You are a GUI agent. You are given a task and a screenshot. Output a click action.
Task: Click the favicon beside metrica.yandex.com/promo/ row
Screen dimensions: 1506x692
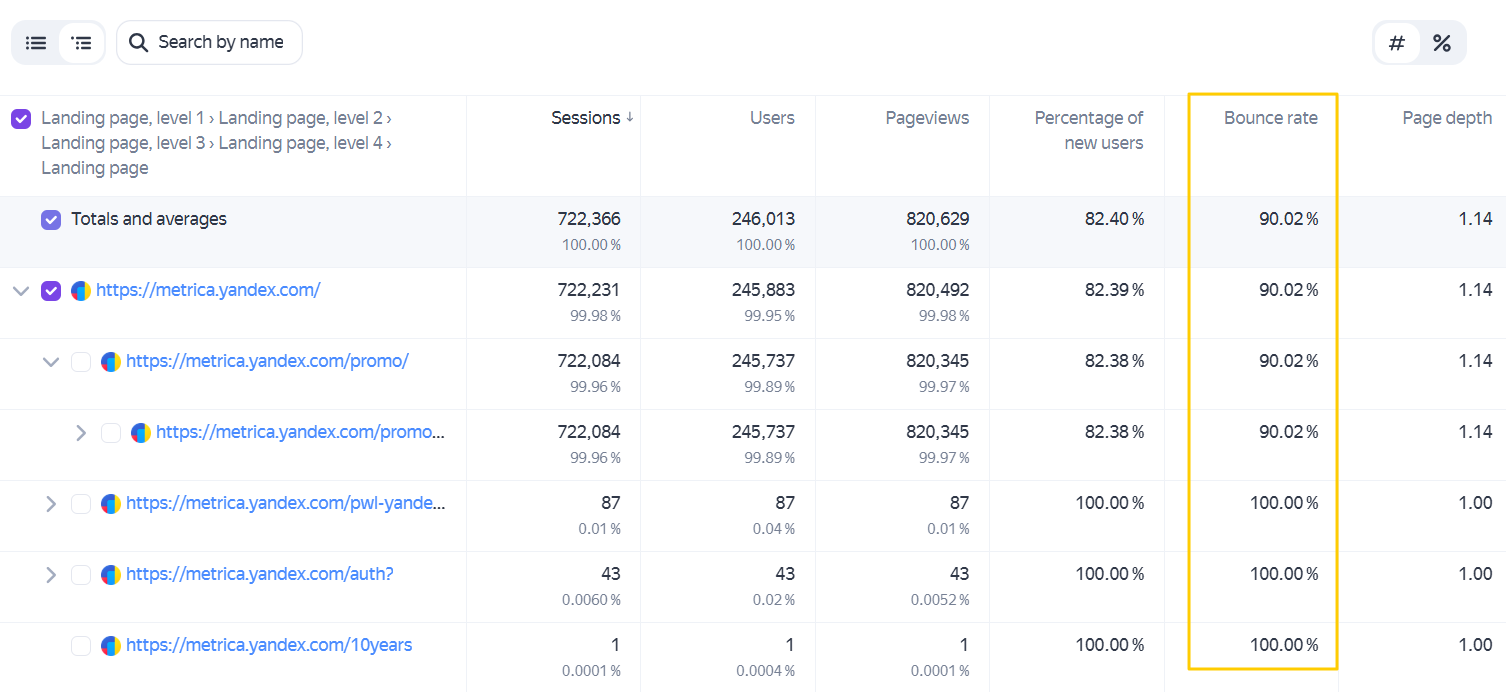coord(111,362)
